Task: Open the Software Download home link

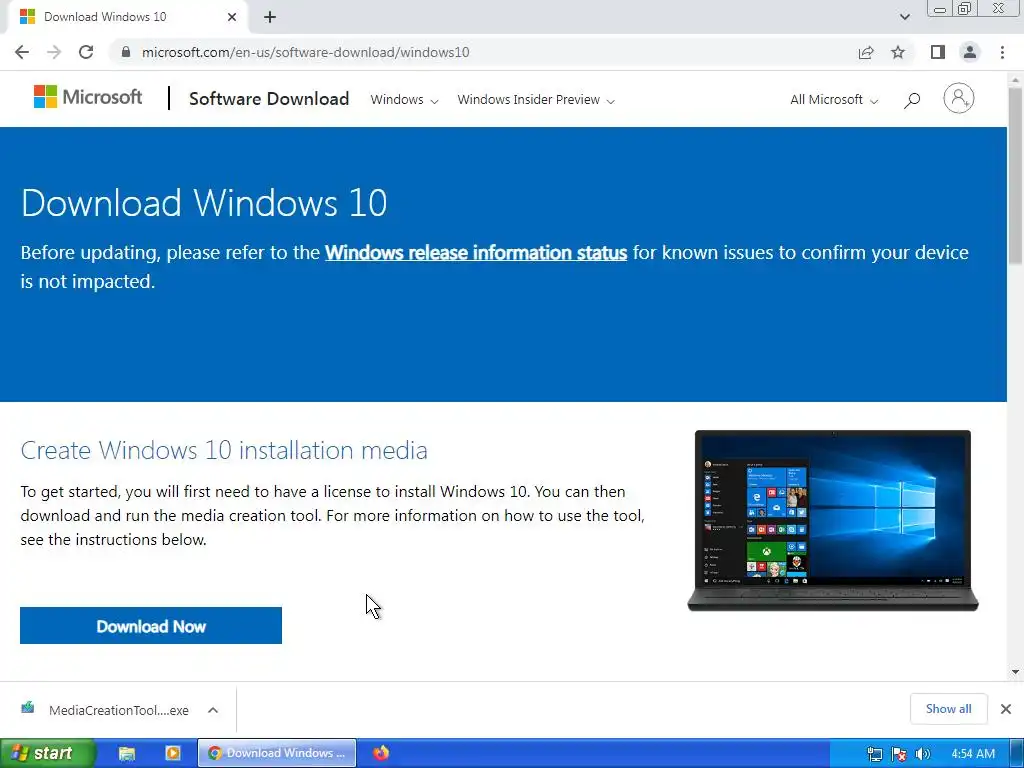Action: (x=269, y=99)
